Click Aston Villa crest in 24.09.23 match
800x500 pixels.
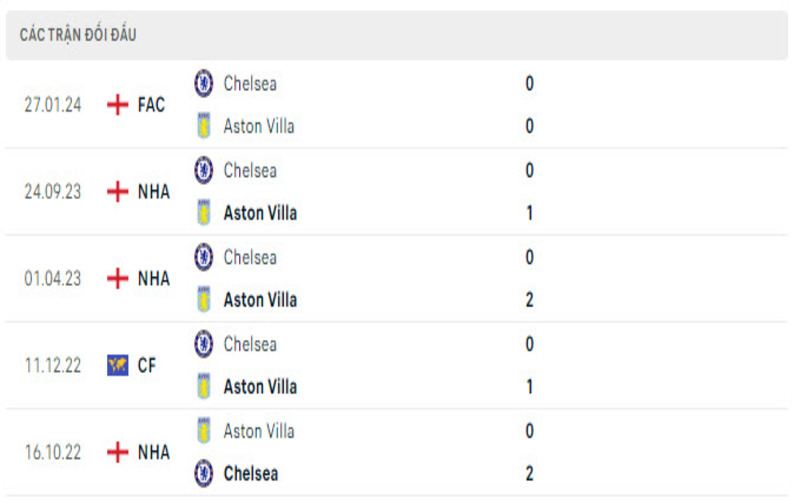click(204, 213)
